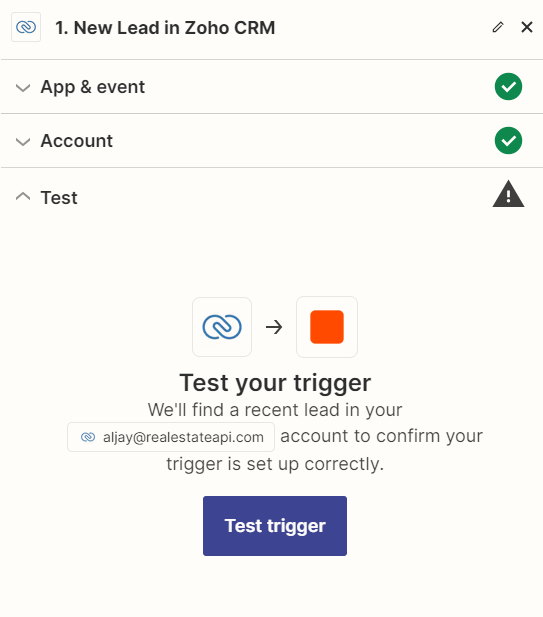Expand the Account section chevron
The image size is (543, 617).
click(x=23, y=141)
